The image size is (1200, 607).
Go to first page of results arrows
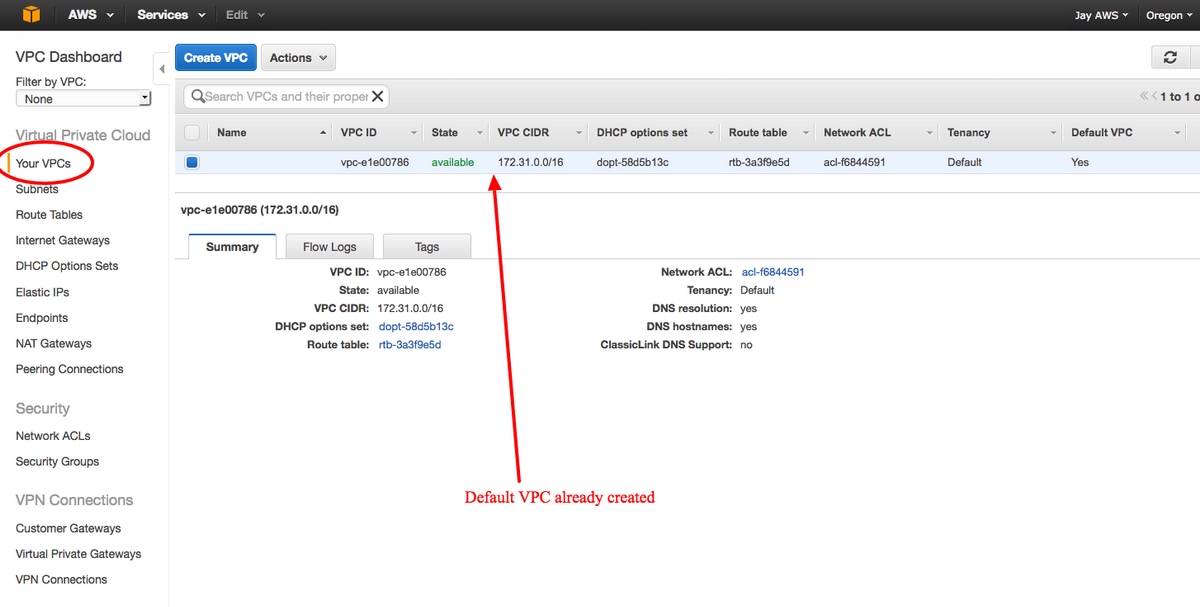click(1143, 97)
